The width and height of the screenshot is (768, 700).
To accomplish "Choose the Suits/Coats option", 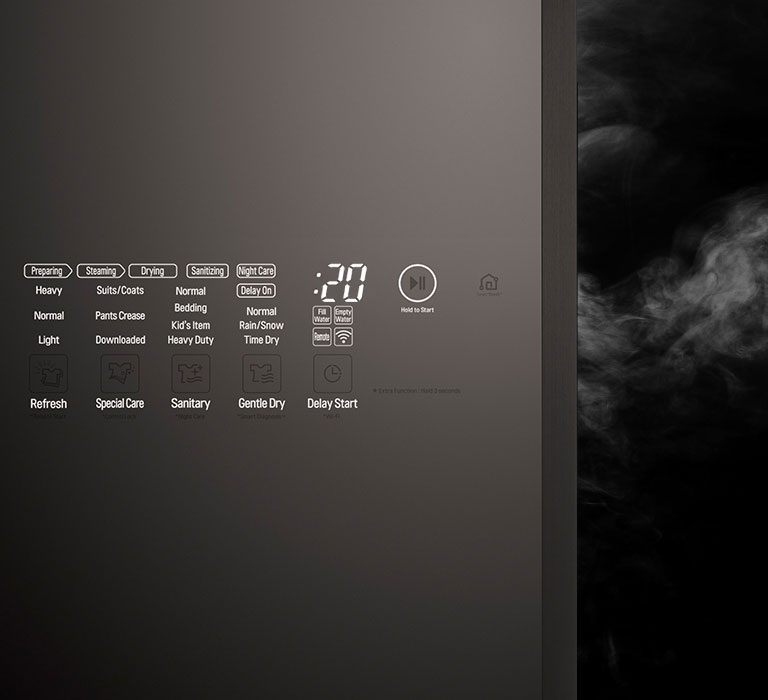I will pyautogui.click(x=120, y=291).
